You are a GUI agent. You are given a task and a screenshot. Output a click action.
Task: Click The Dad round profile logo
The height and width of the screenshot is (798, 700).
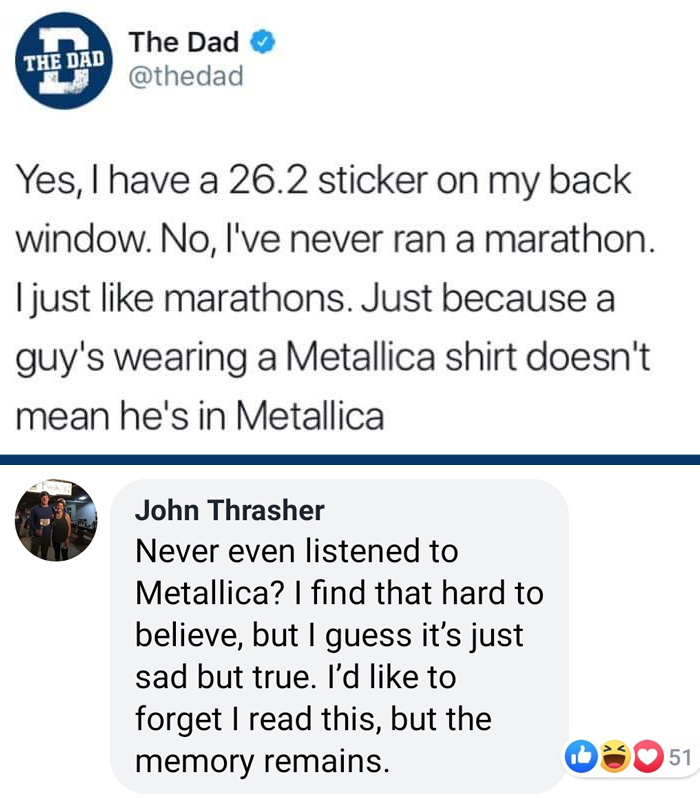click(x=64, y=61)
